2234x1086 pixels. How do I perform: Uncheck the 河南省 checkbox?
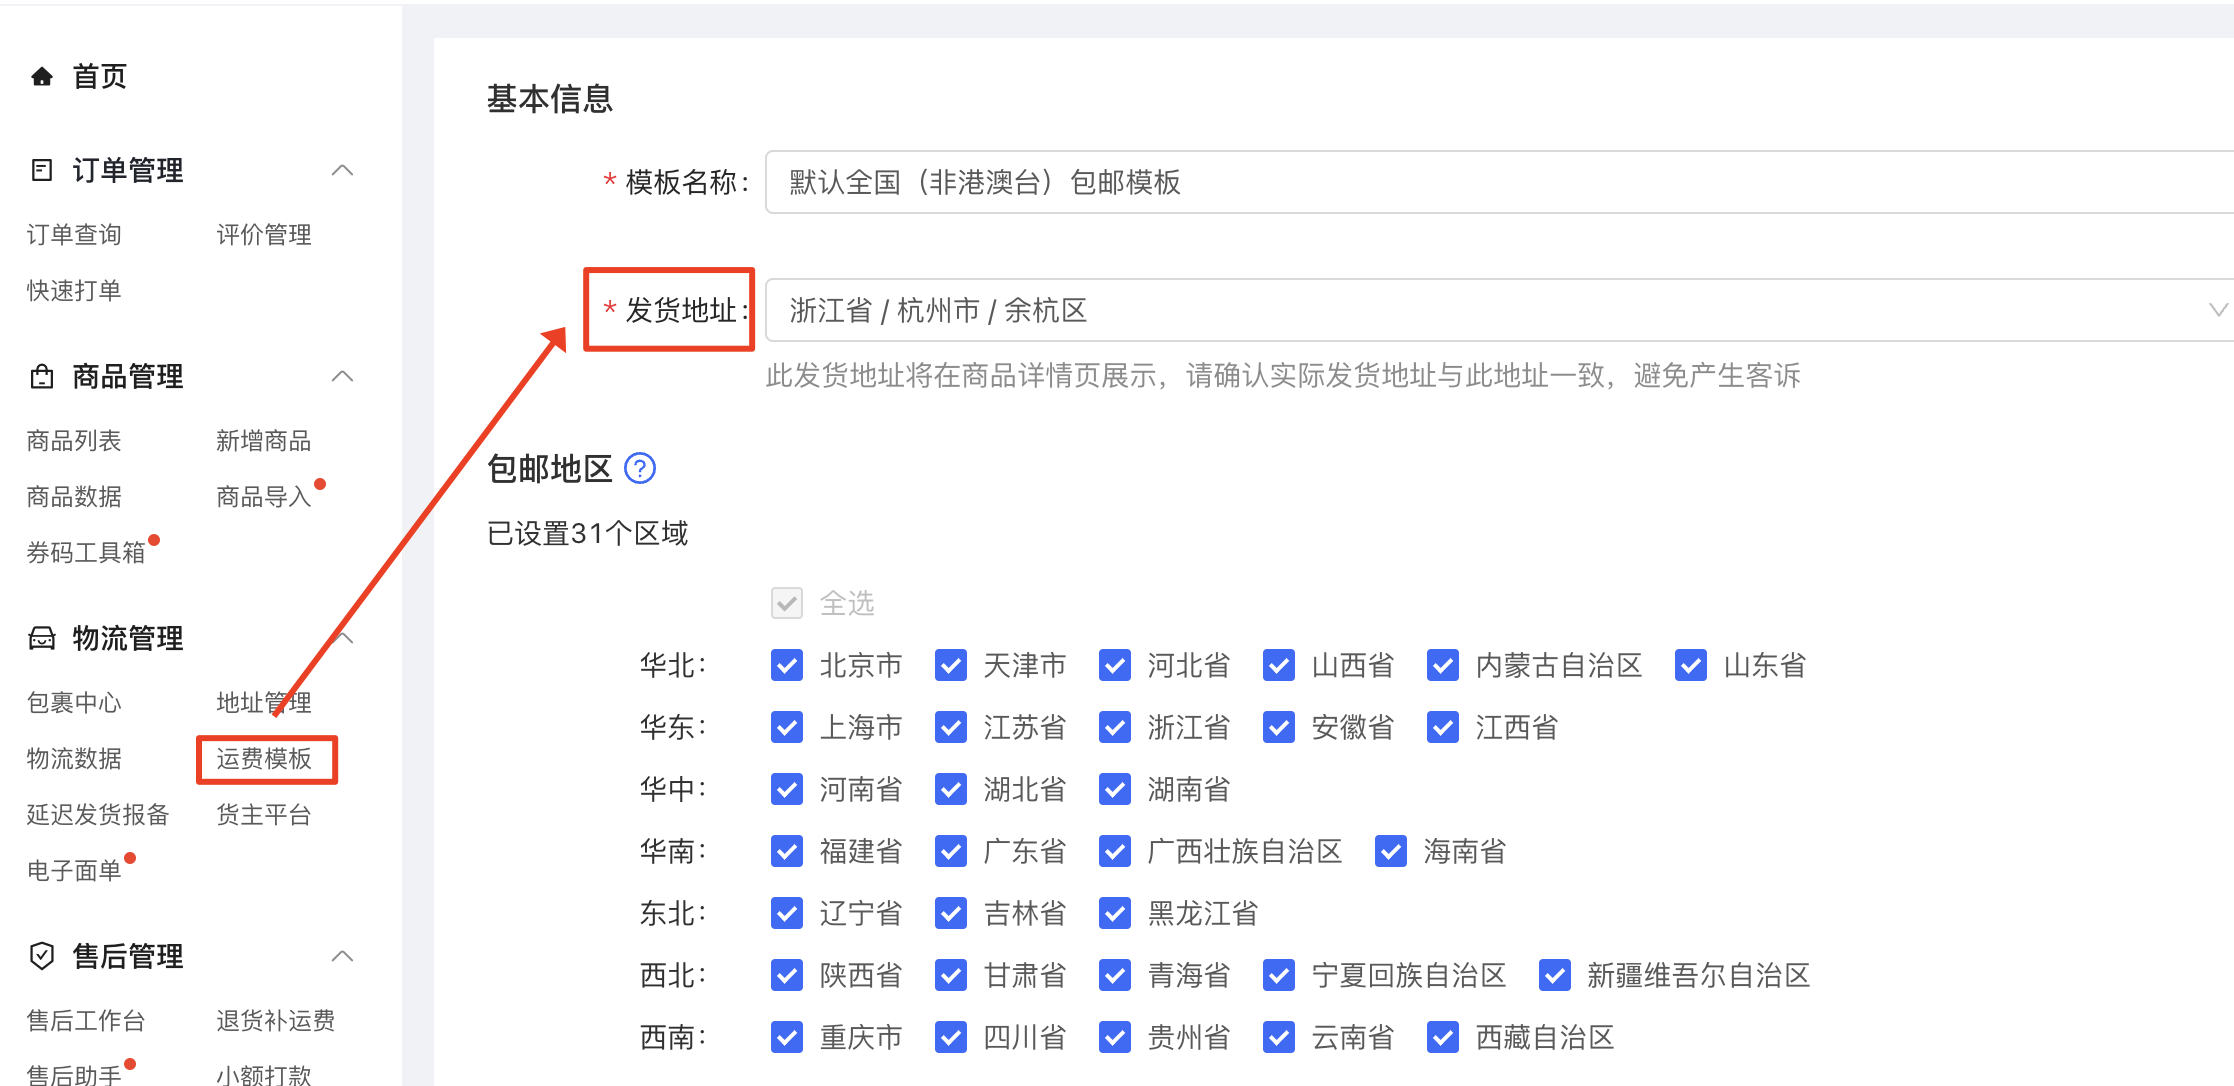[x=787, y=789]
